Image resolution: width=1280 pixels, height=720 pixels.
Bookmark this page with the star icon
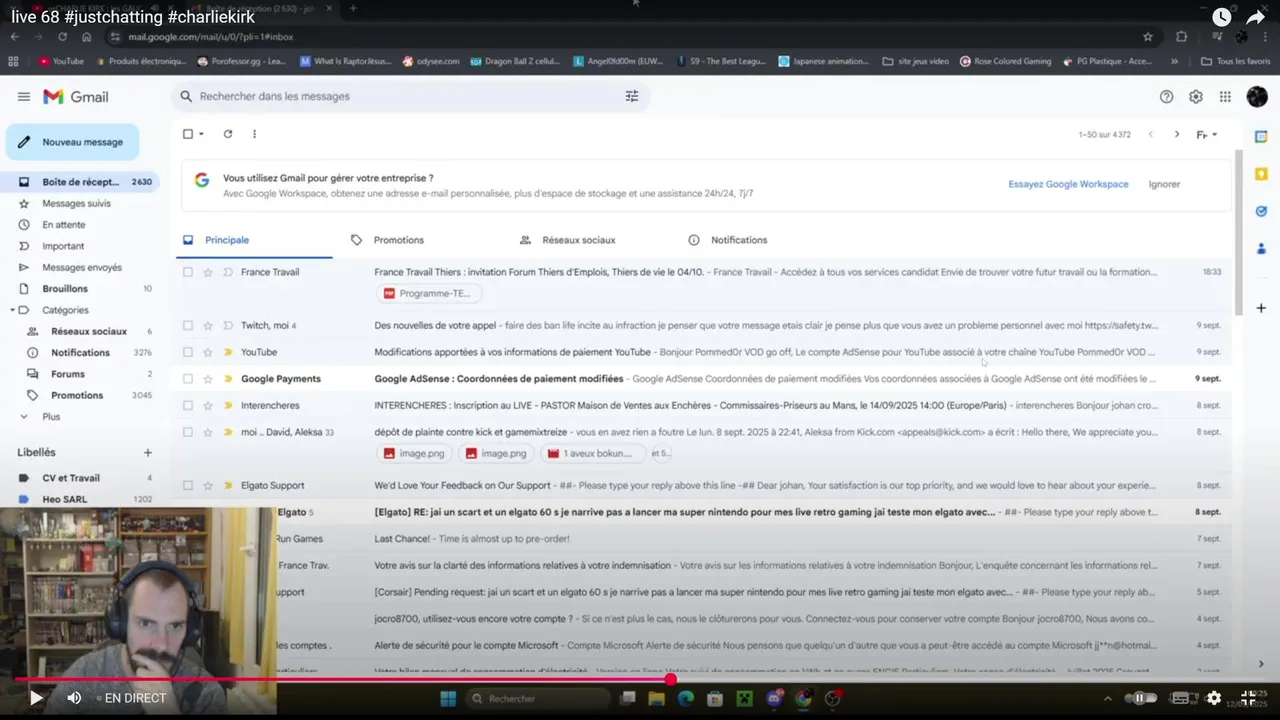[x=1148, y=37]
